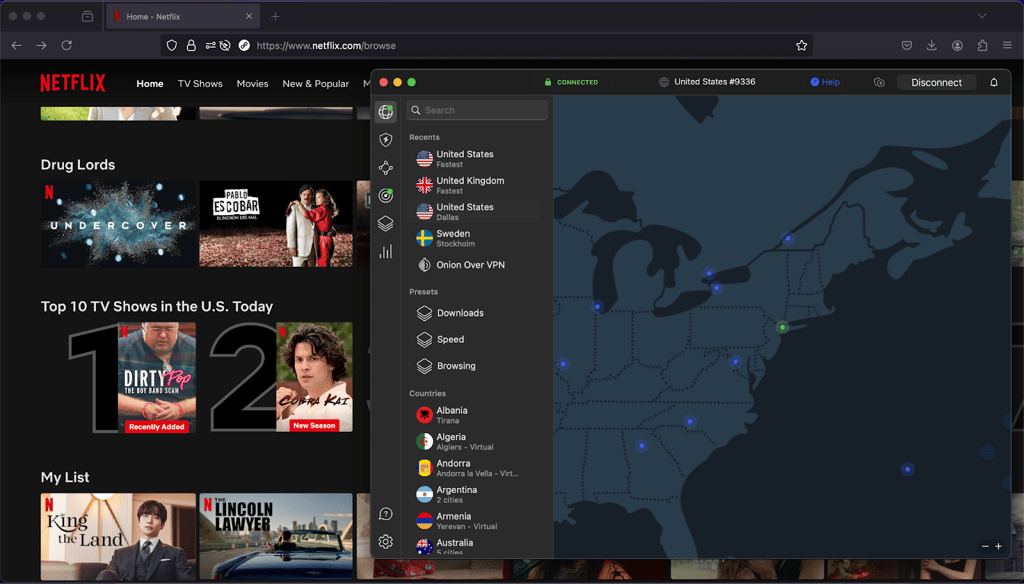Open Dark Web Monitor target icon

coord(385,195)
